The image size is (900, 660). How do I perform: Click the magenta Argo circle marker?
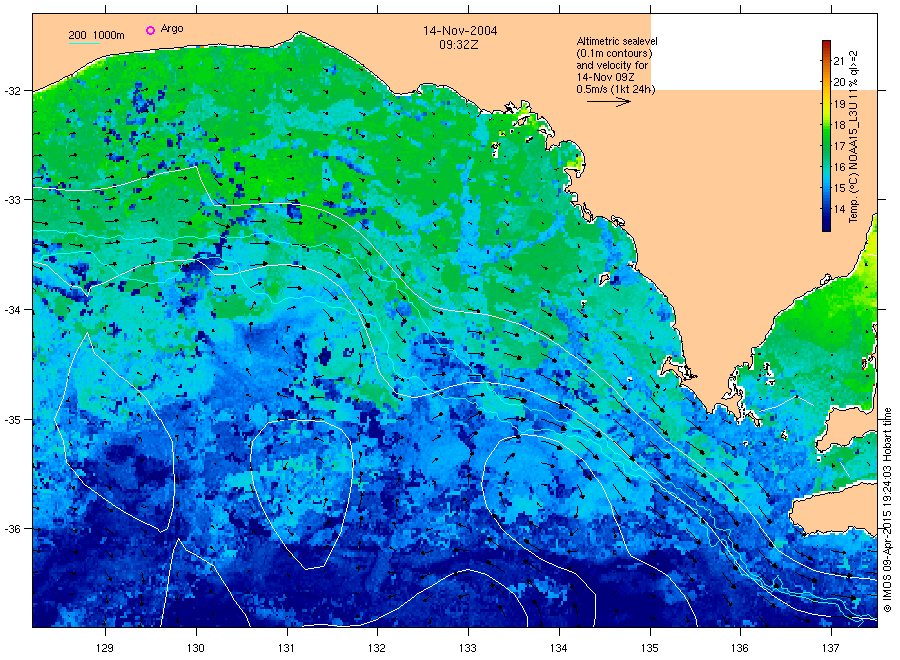point(150,30)
